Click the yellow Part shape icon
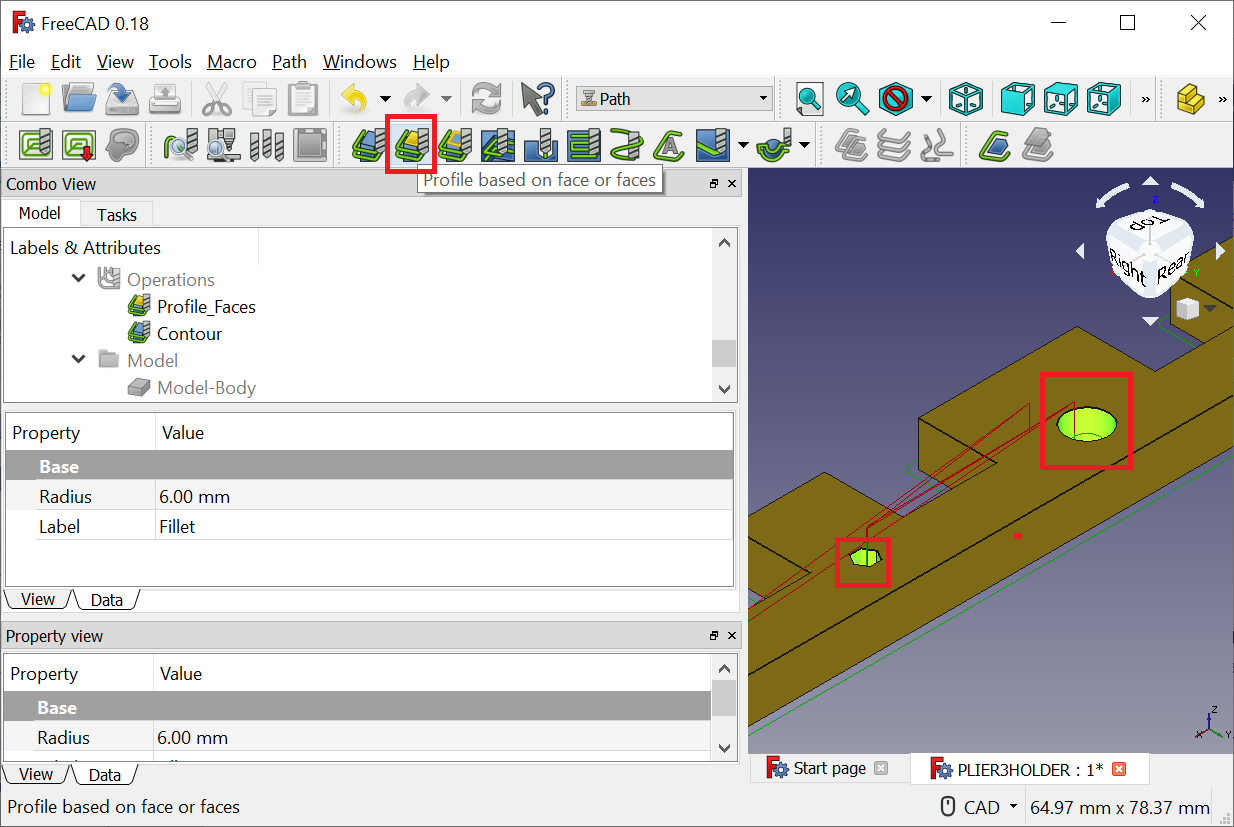The width and height of the screenshot is (1234, 827). [1189, 98]
